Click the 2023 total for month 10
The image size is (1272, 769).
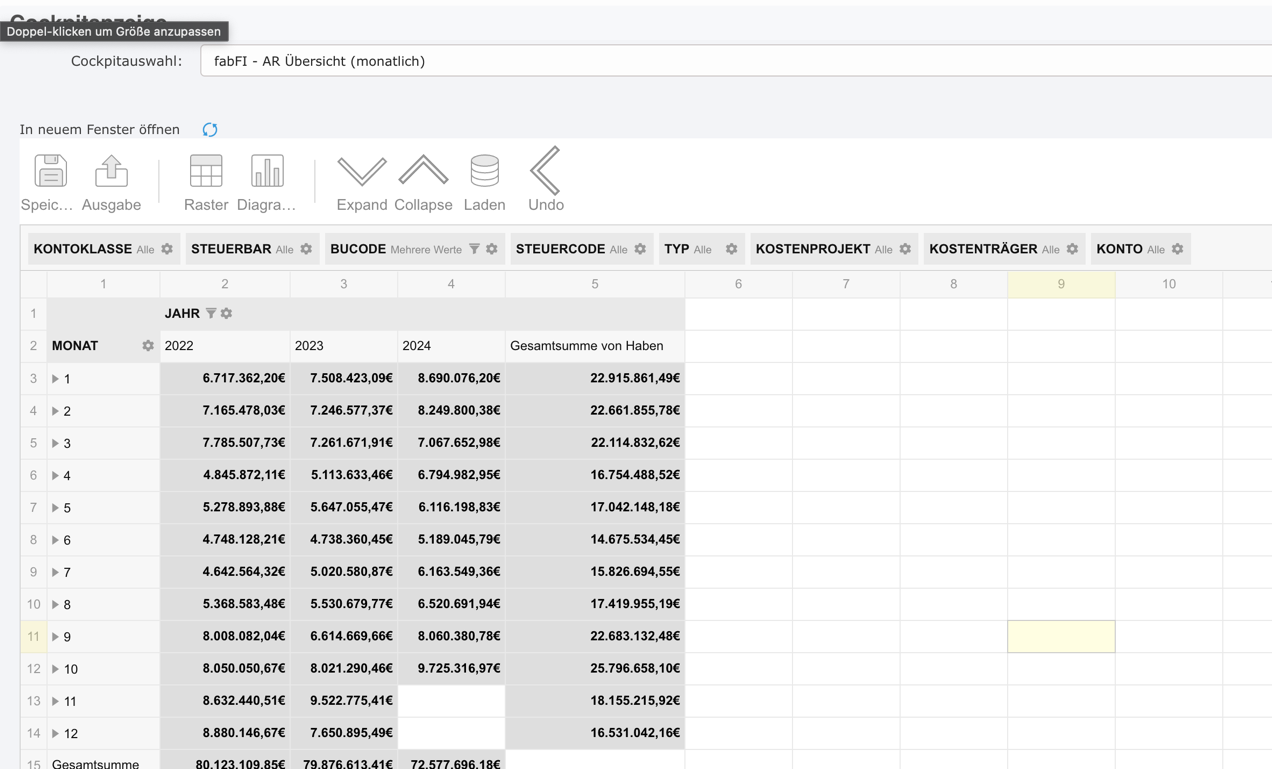pos(344,669)
